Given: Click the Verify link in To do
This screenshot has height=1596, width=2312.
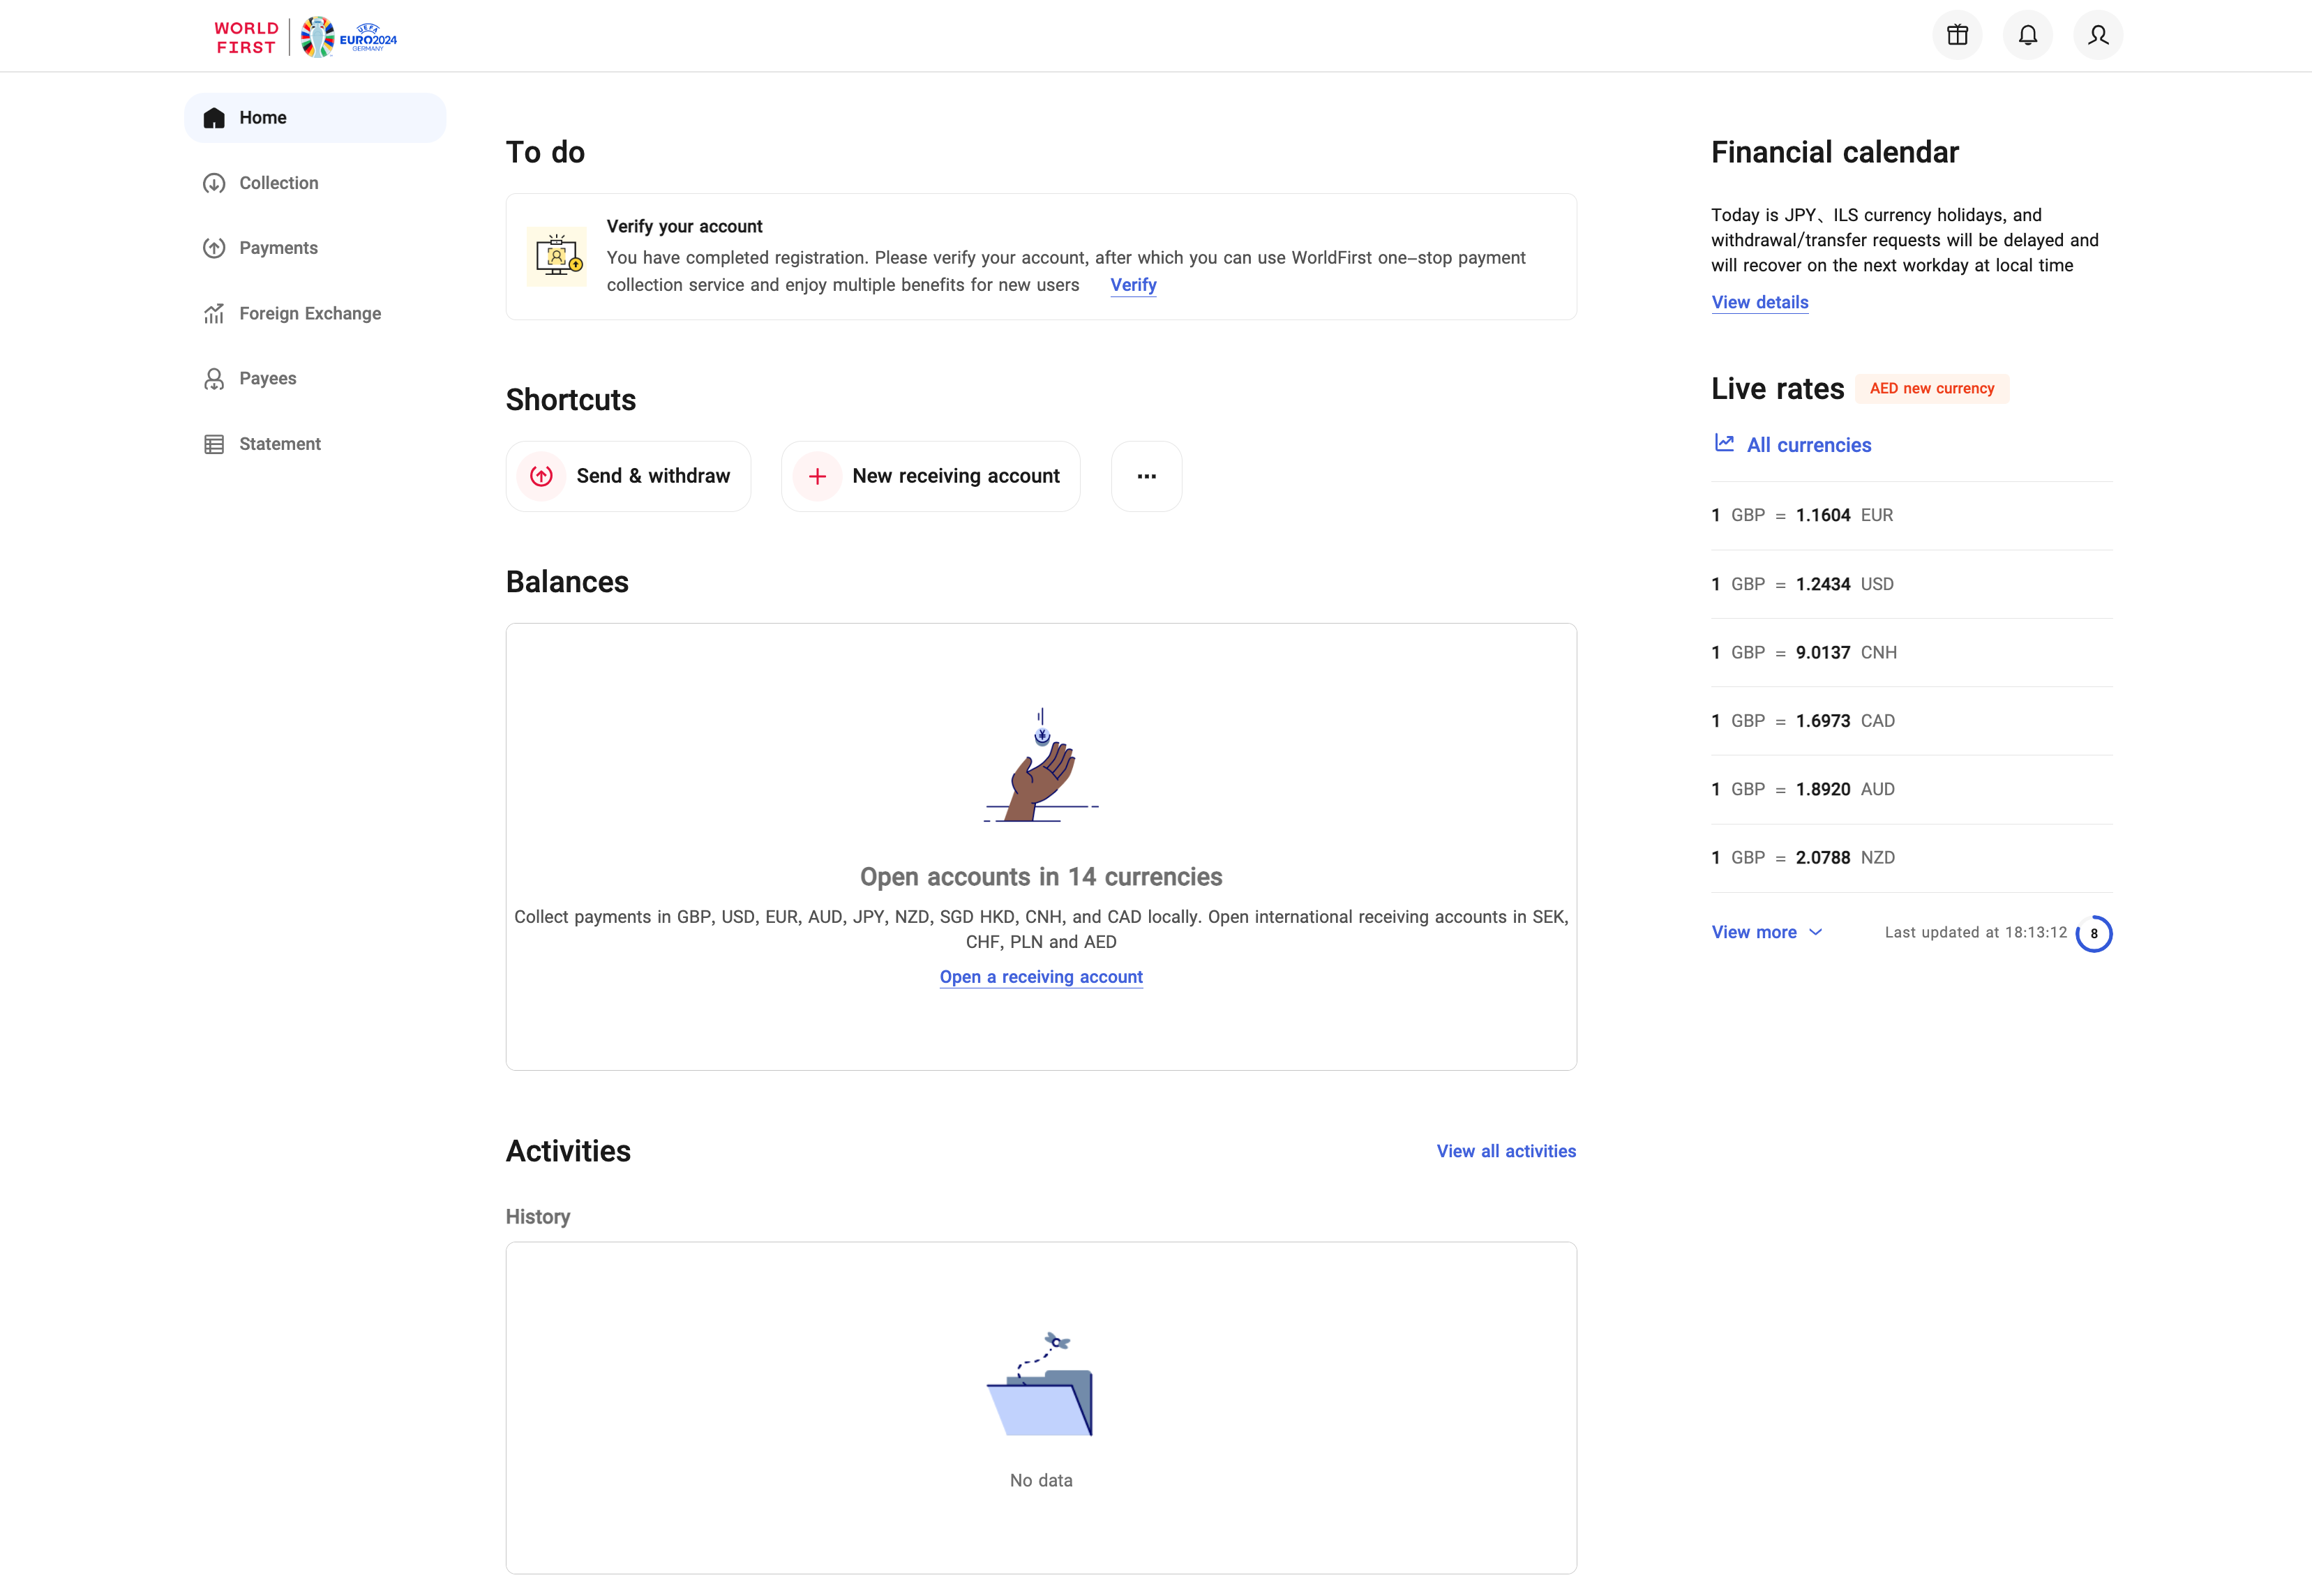Looking at the screenshot, I should click(1133, 285).
